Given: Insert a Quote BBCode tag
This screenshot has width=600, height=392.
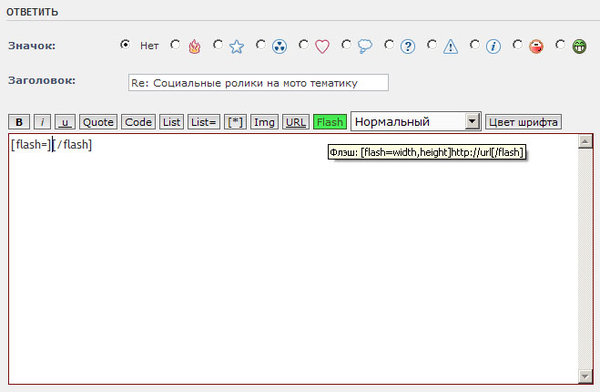Looking at the screenshot, I should coord(98,122).
